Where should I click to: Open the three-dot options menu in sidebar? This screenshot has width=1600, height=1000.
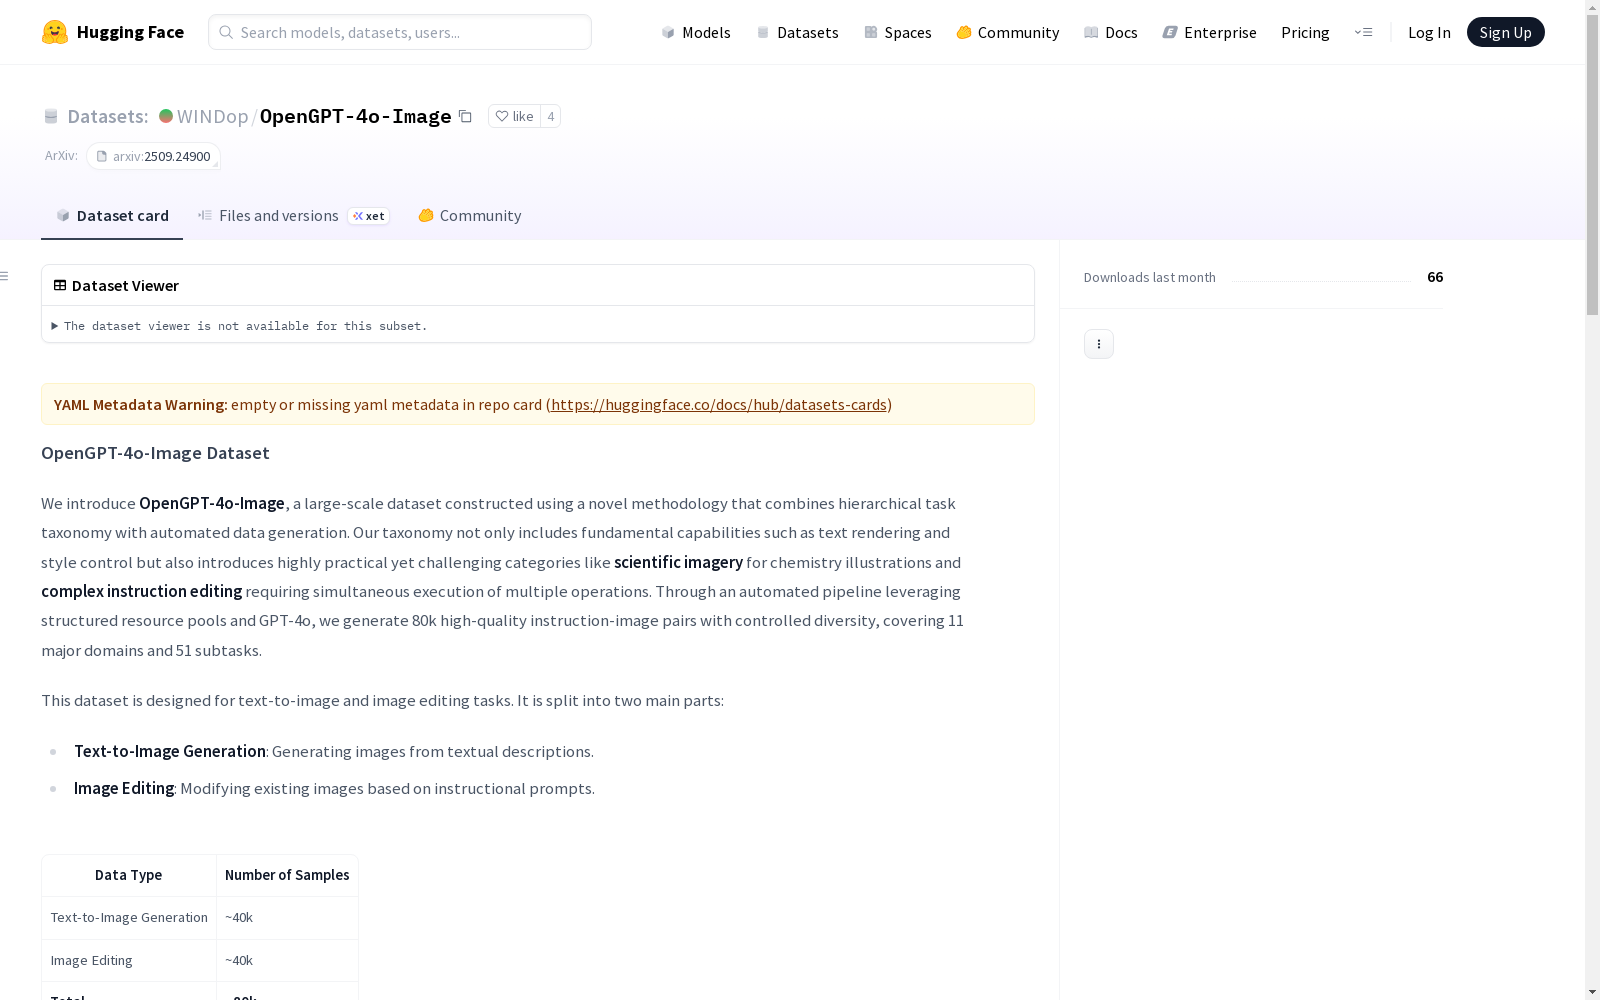pos(1099,344)
